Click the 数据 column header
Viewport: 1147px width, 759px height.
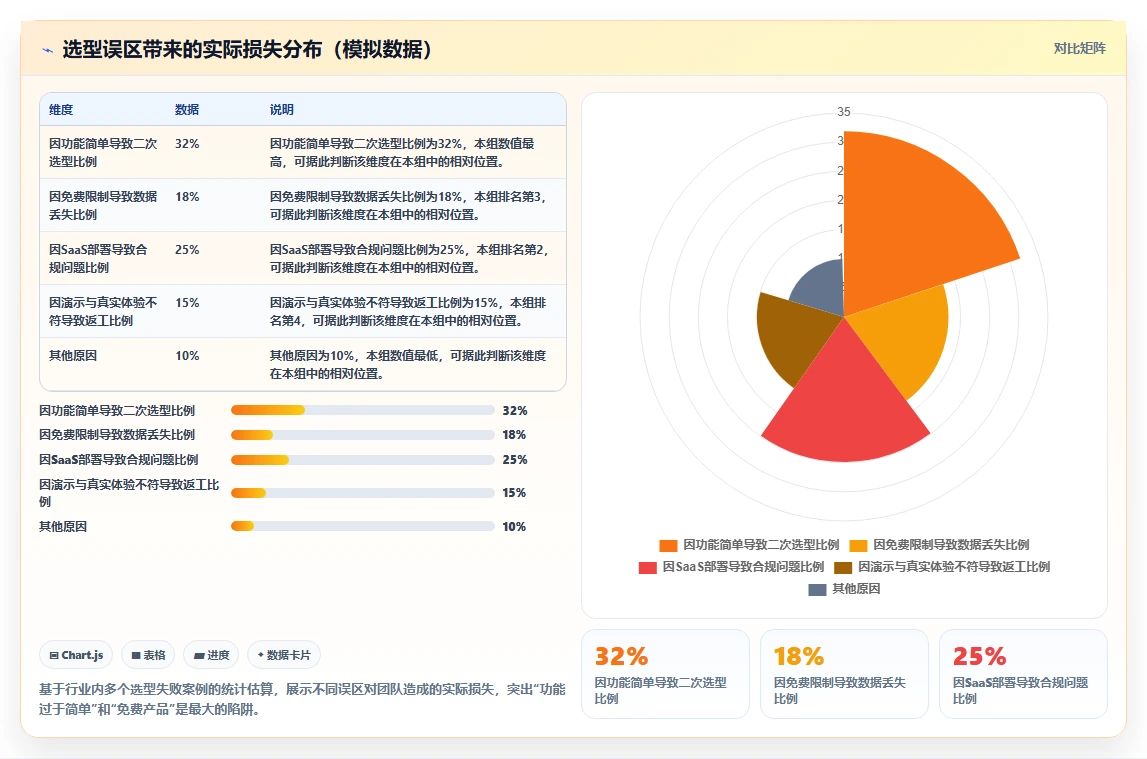(187, 110)
